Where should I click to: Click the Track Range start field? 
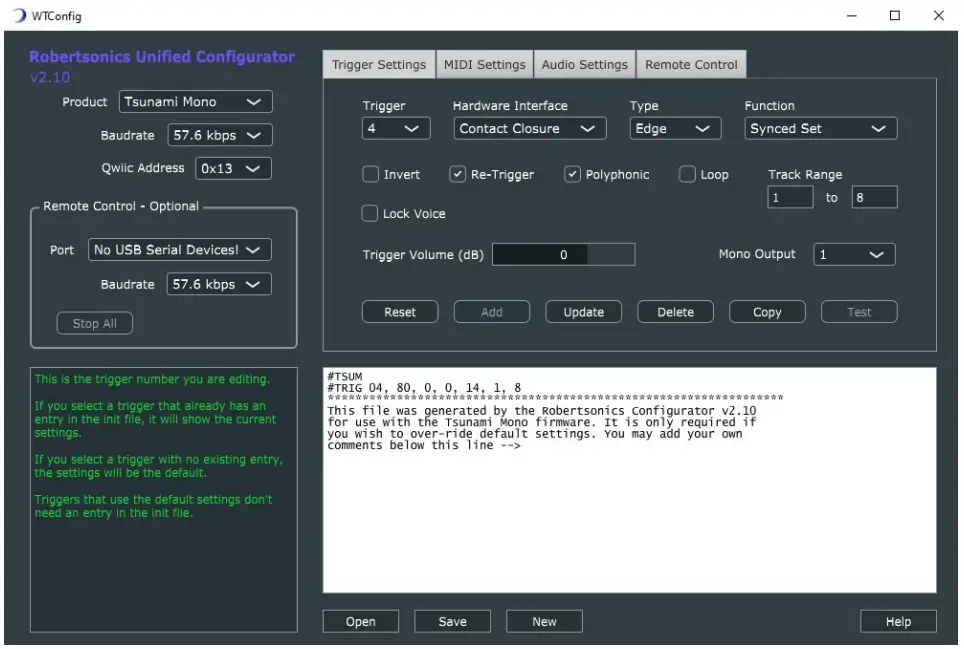[x=790, y=198]
